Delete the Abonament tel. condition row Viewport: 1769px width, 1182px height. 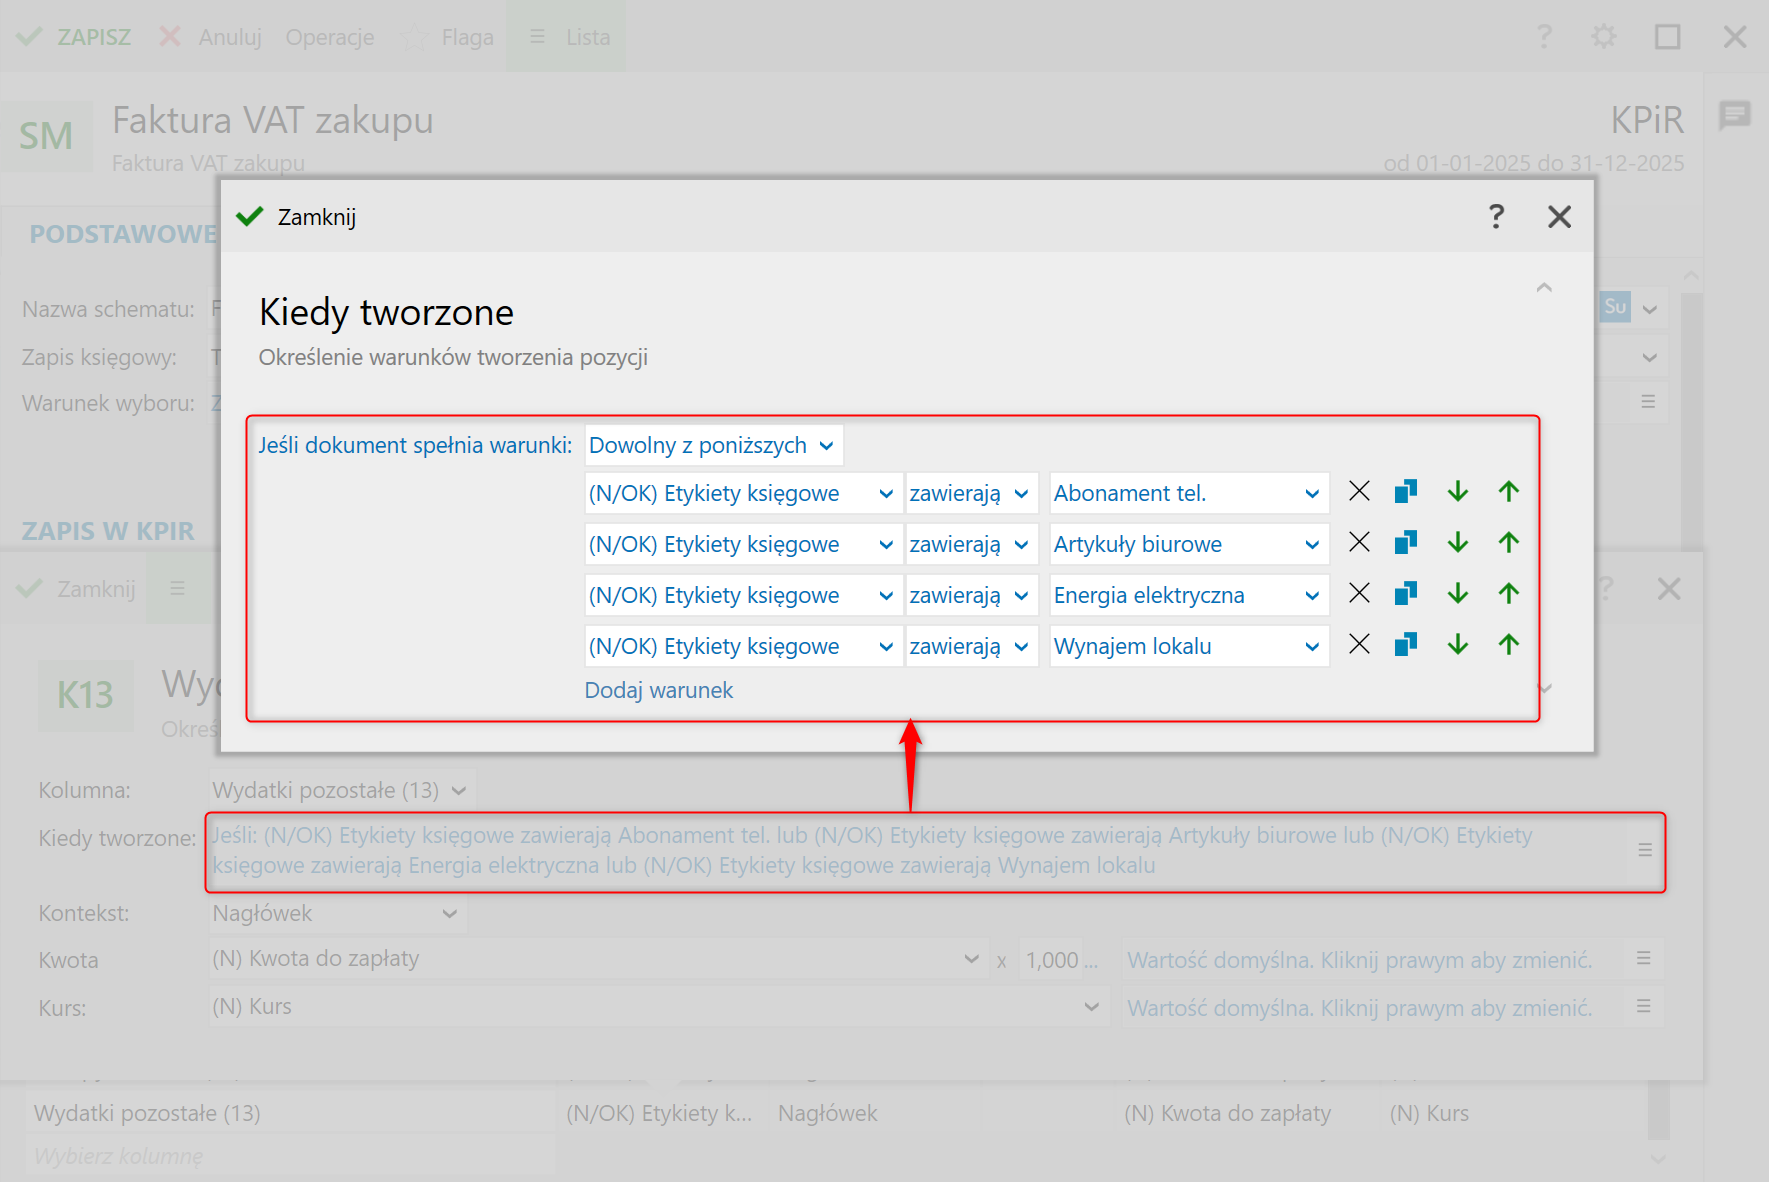tap(1359, 492)
